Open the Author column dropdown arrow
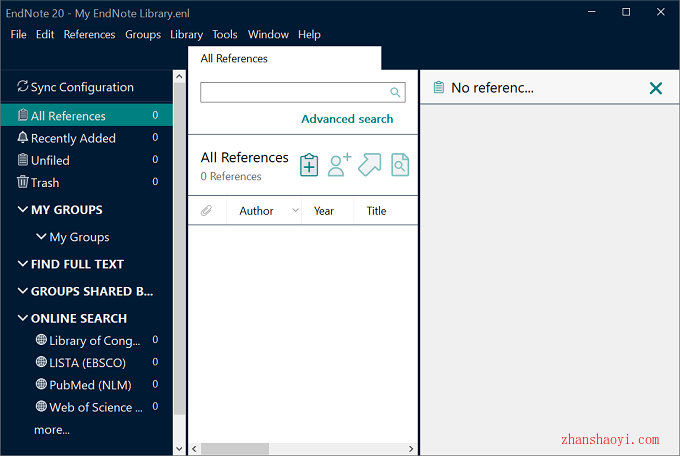Screen dimensions: 680x456 point(294,211)
